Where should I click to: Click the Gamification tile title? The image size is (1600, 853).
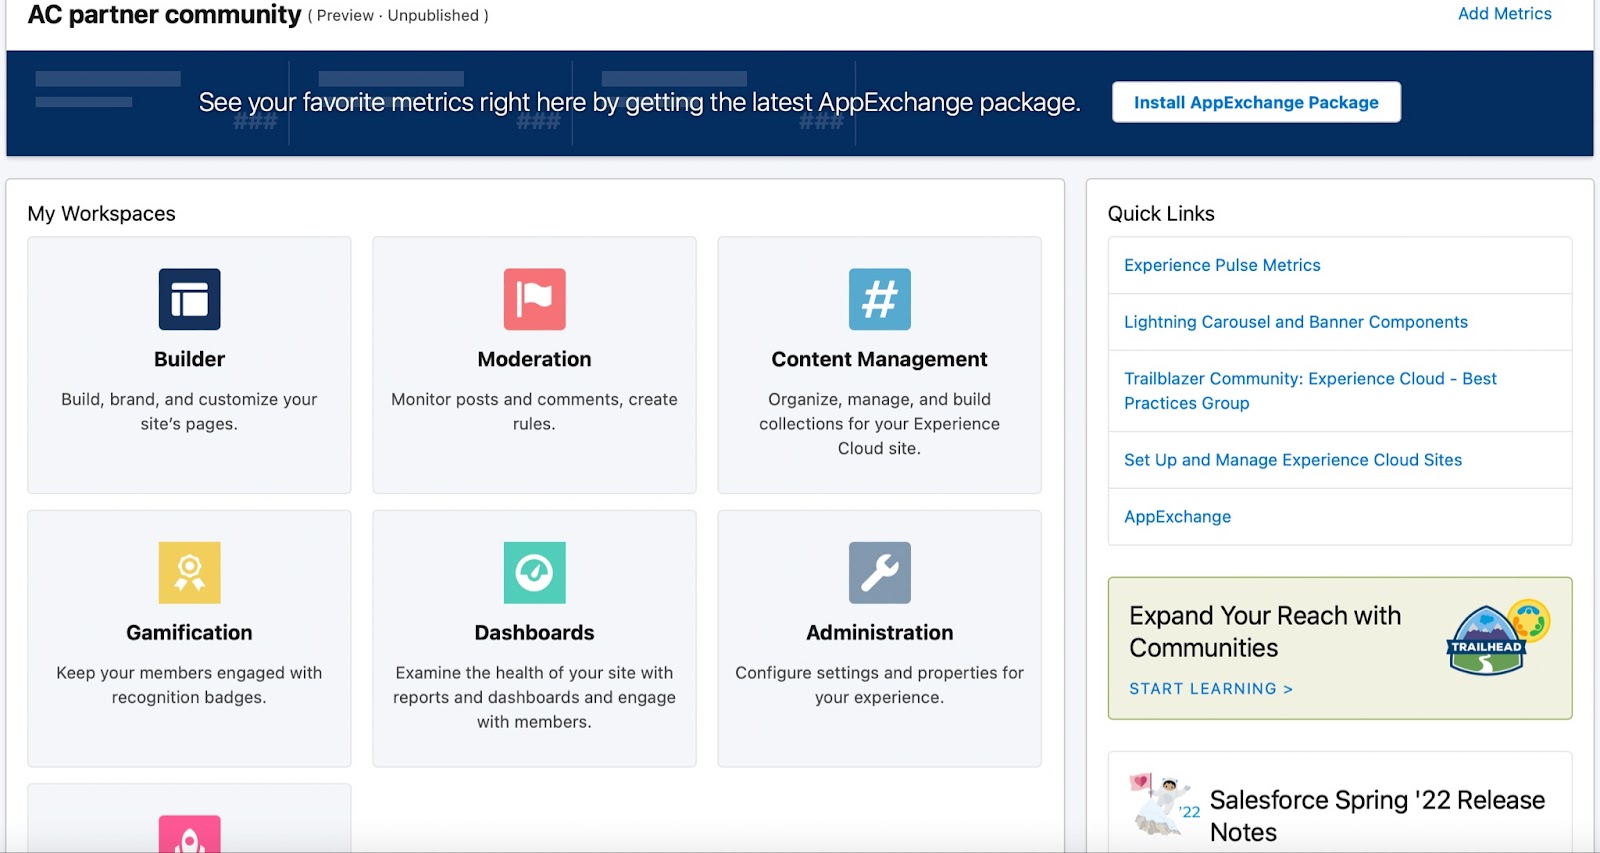(x=189, y=633)
